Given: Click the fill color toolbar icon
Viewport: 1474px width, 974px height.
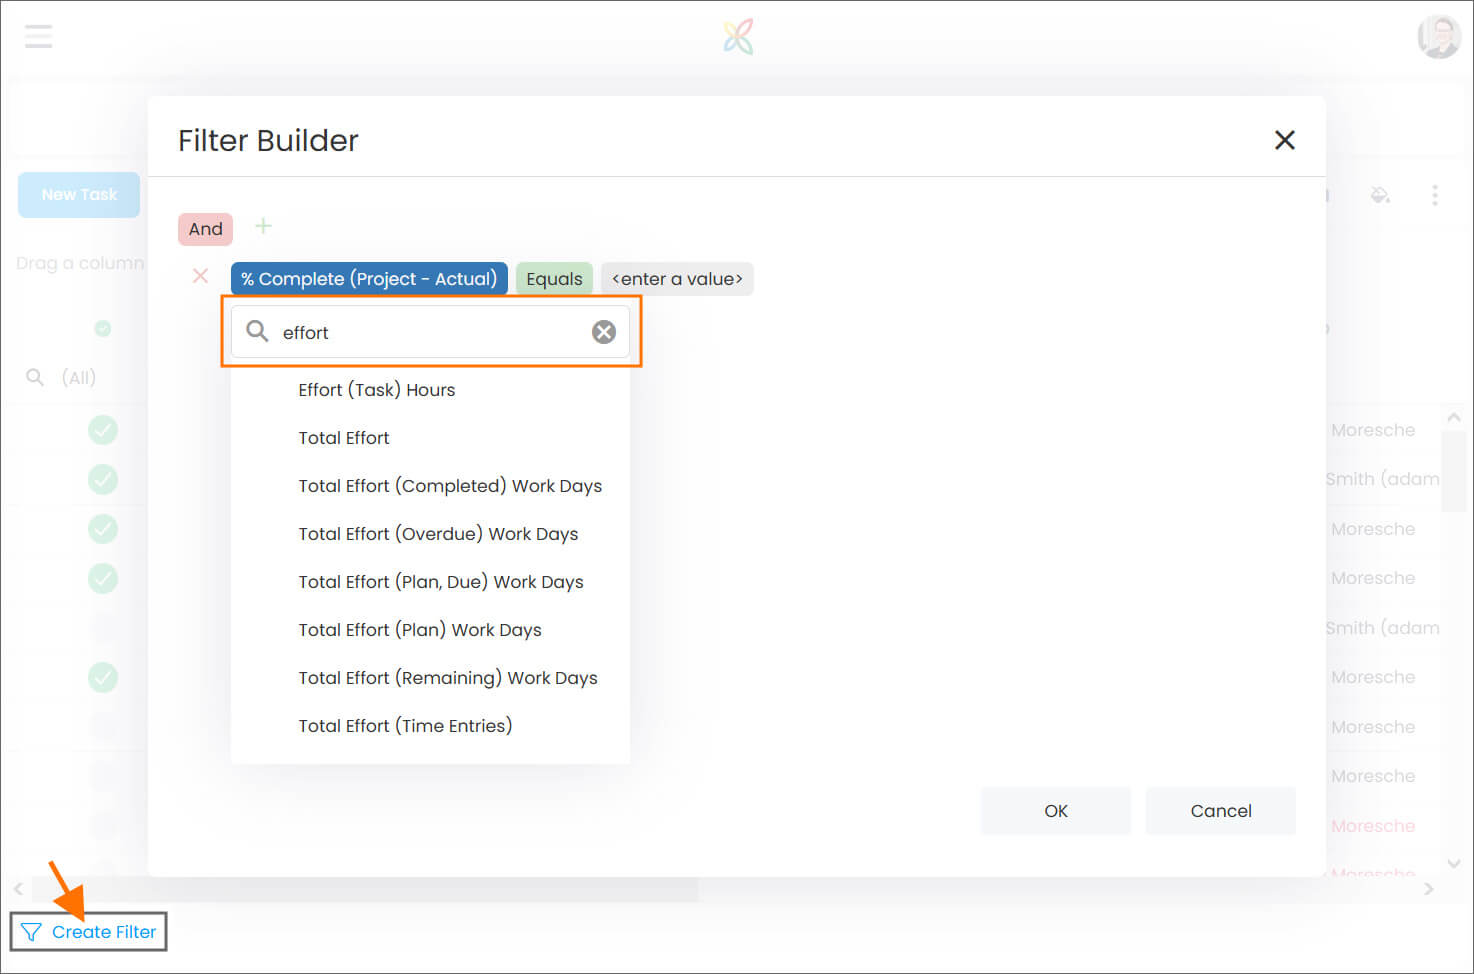Looking at the screenshot, I should (1381, 195).
